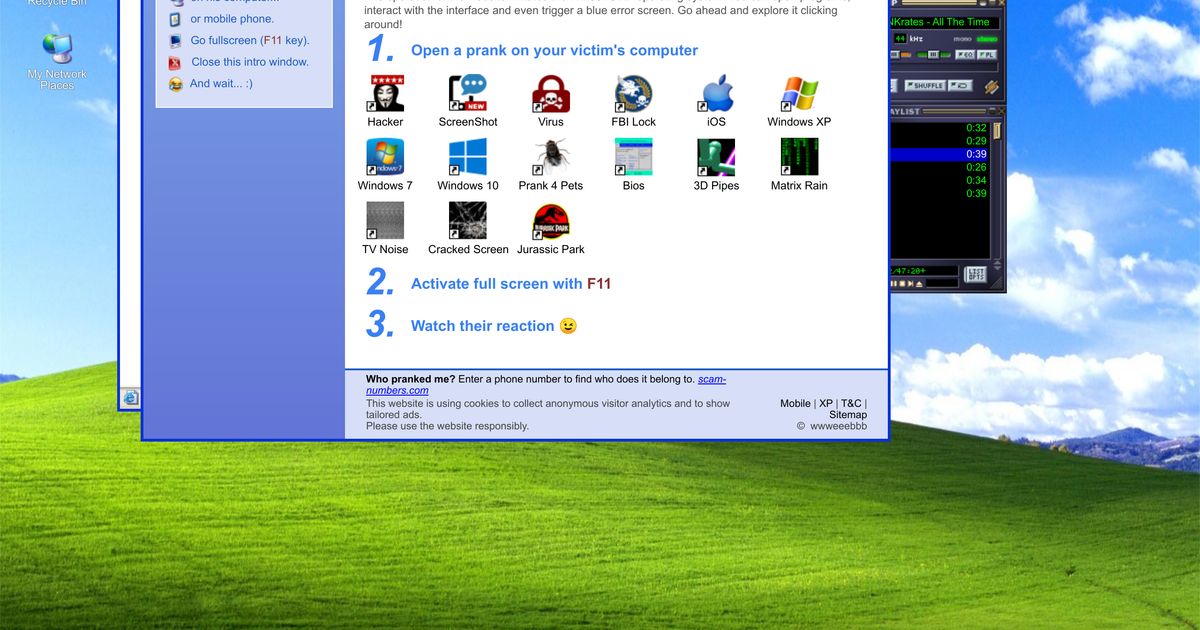This screenshot has height=630, width=1200.
Task: Click 'Open a prank on your victim's computer' heading
Action: click(554, 50)
